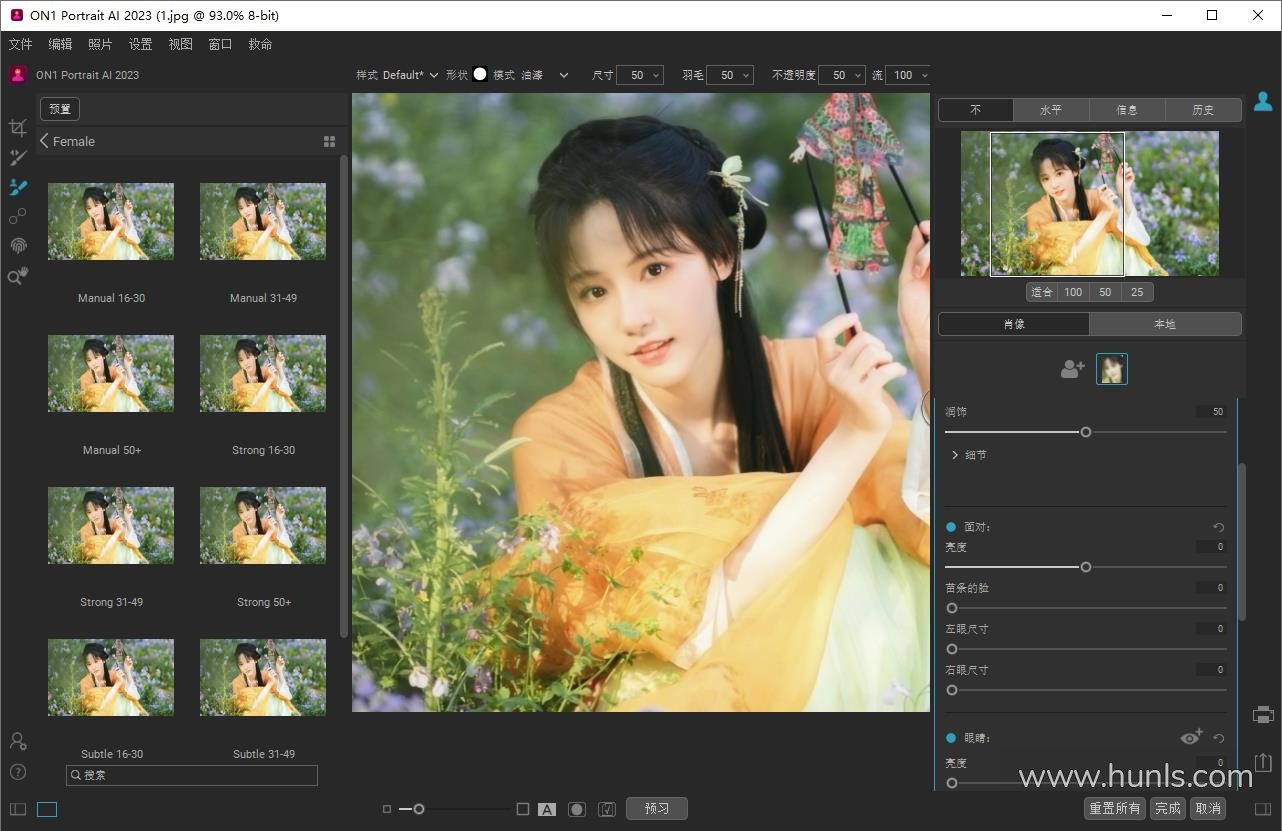Select the zoom and pan view tool

click(x=17, y=276)
